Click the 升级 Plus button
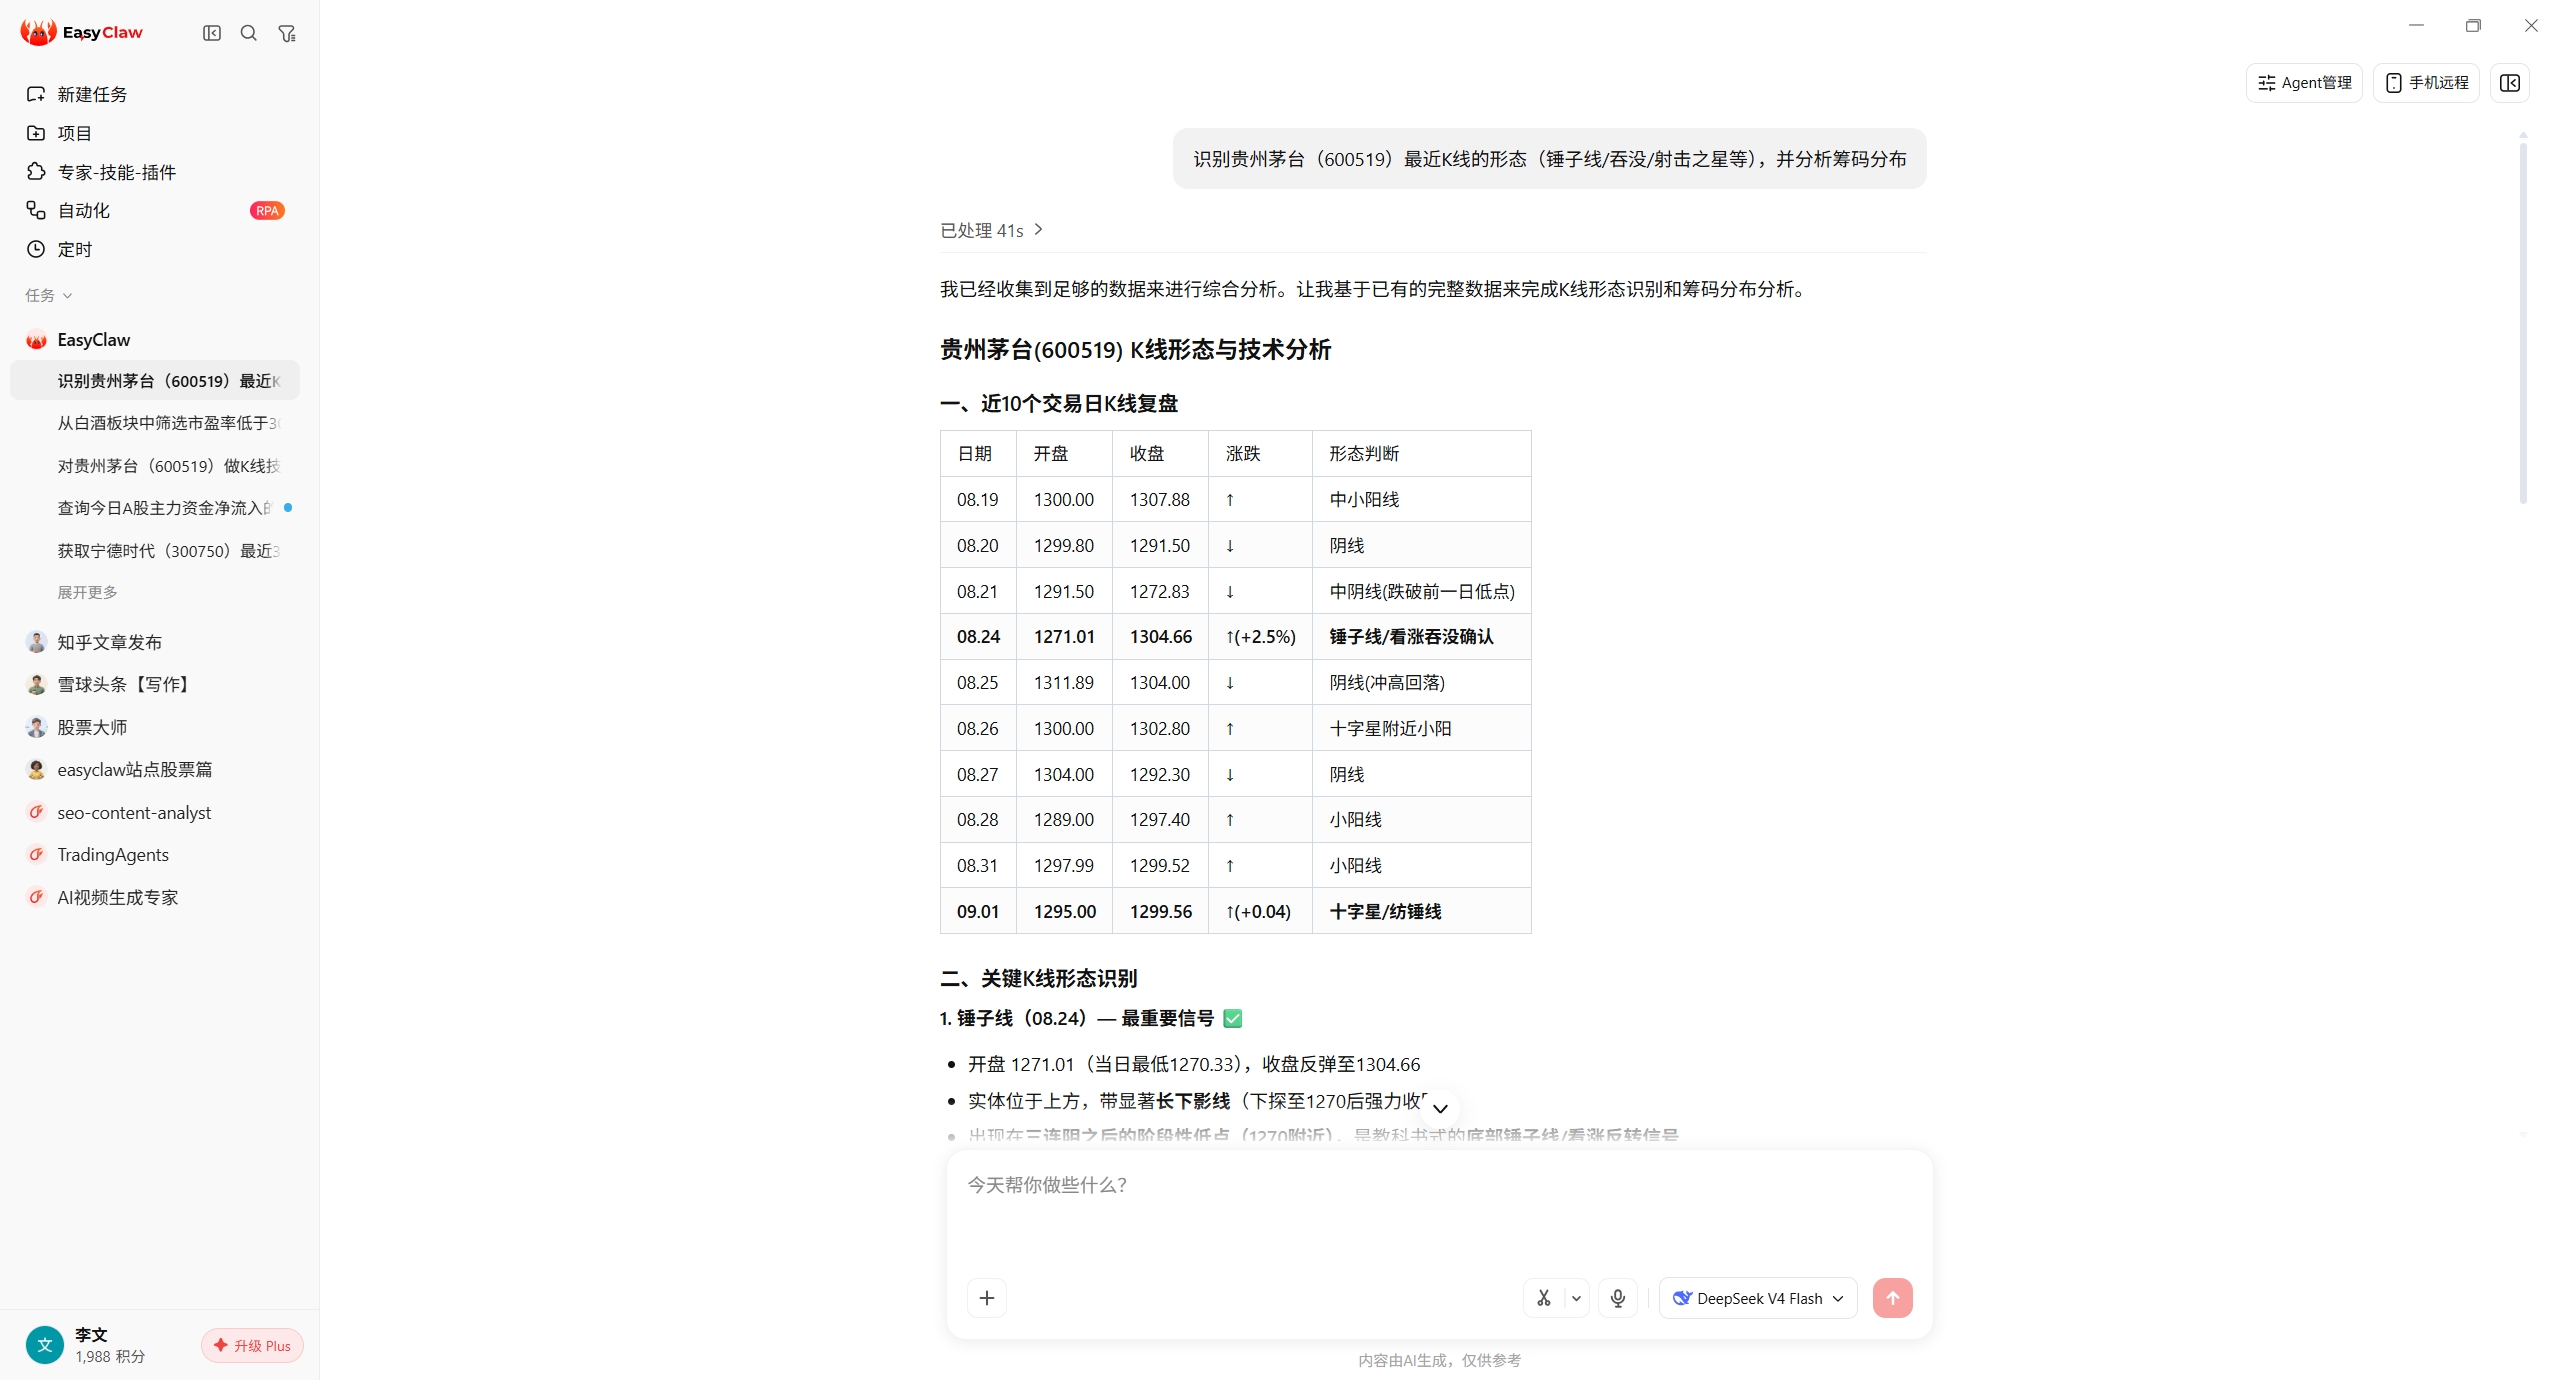The height and width of the screenshot is (1380, 2560). (252, 1345)
